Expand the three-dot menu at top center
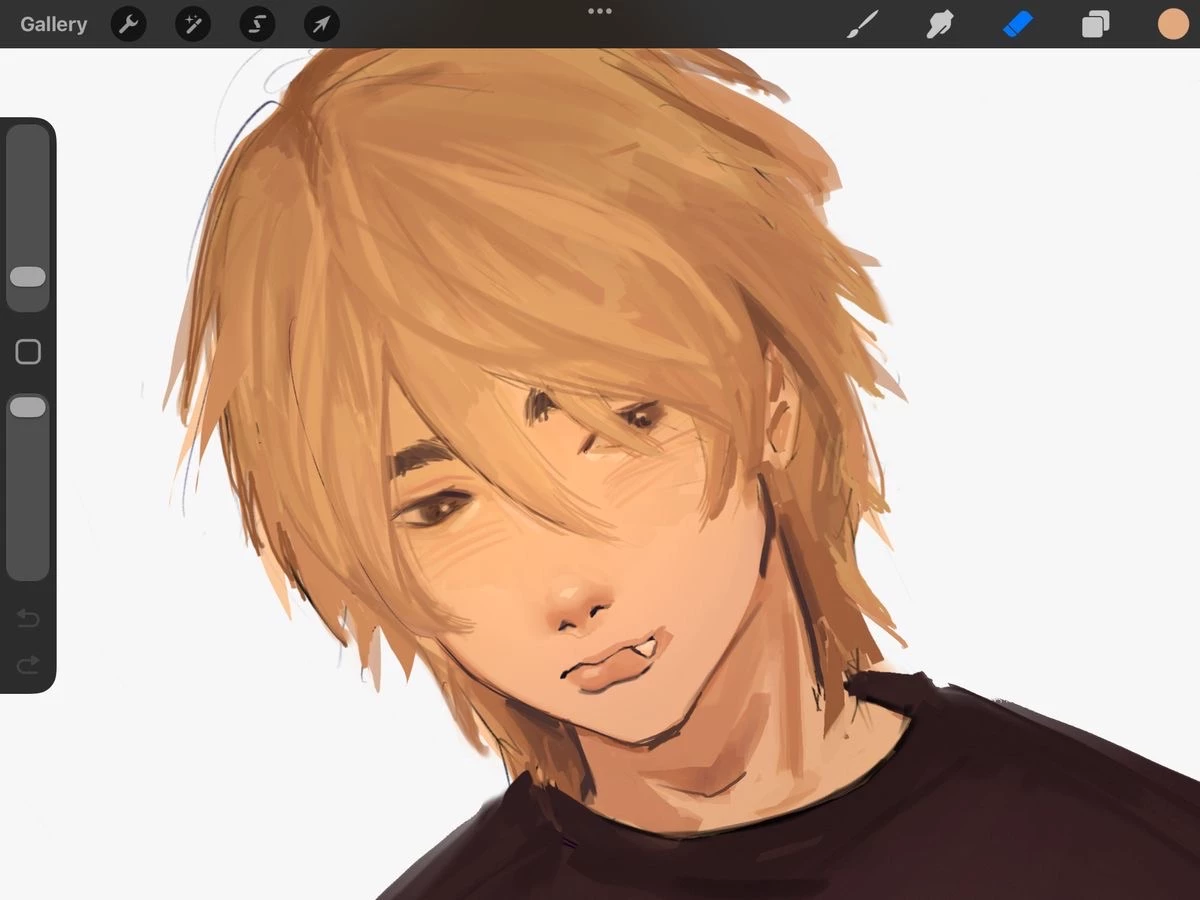 pos(600,12)
